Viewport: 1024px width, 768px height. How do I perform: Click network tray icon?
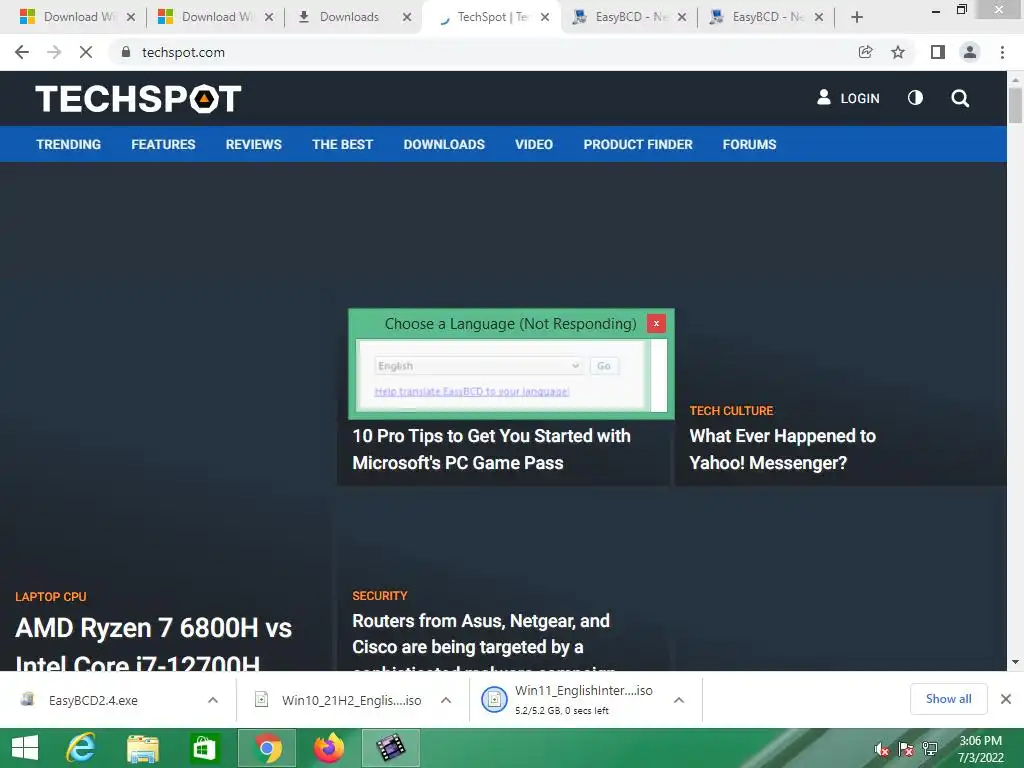point(930,750)
